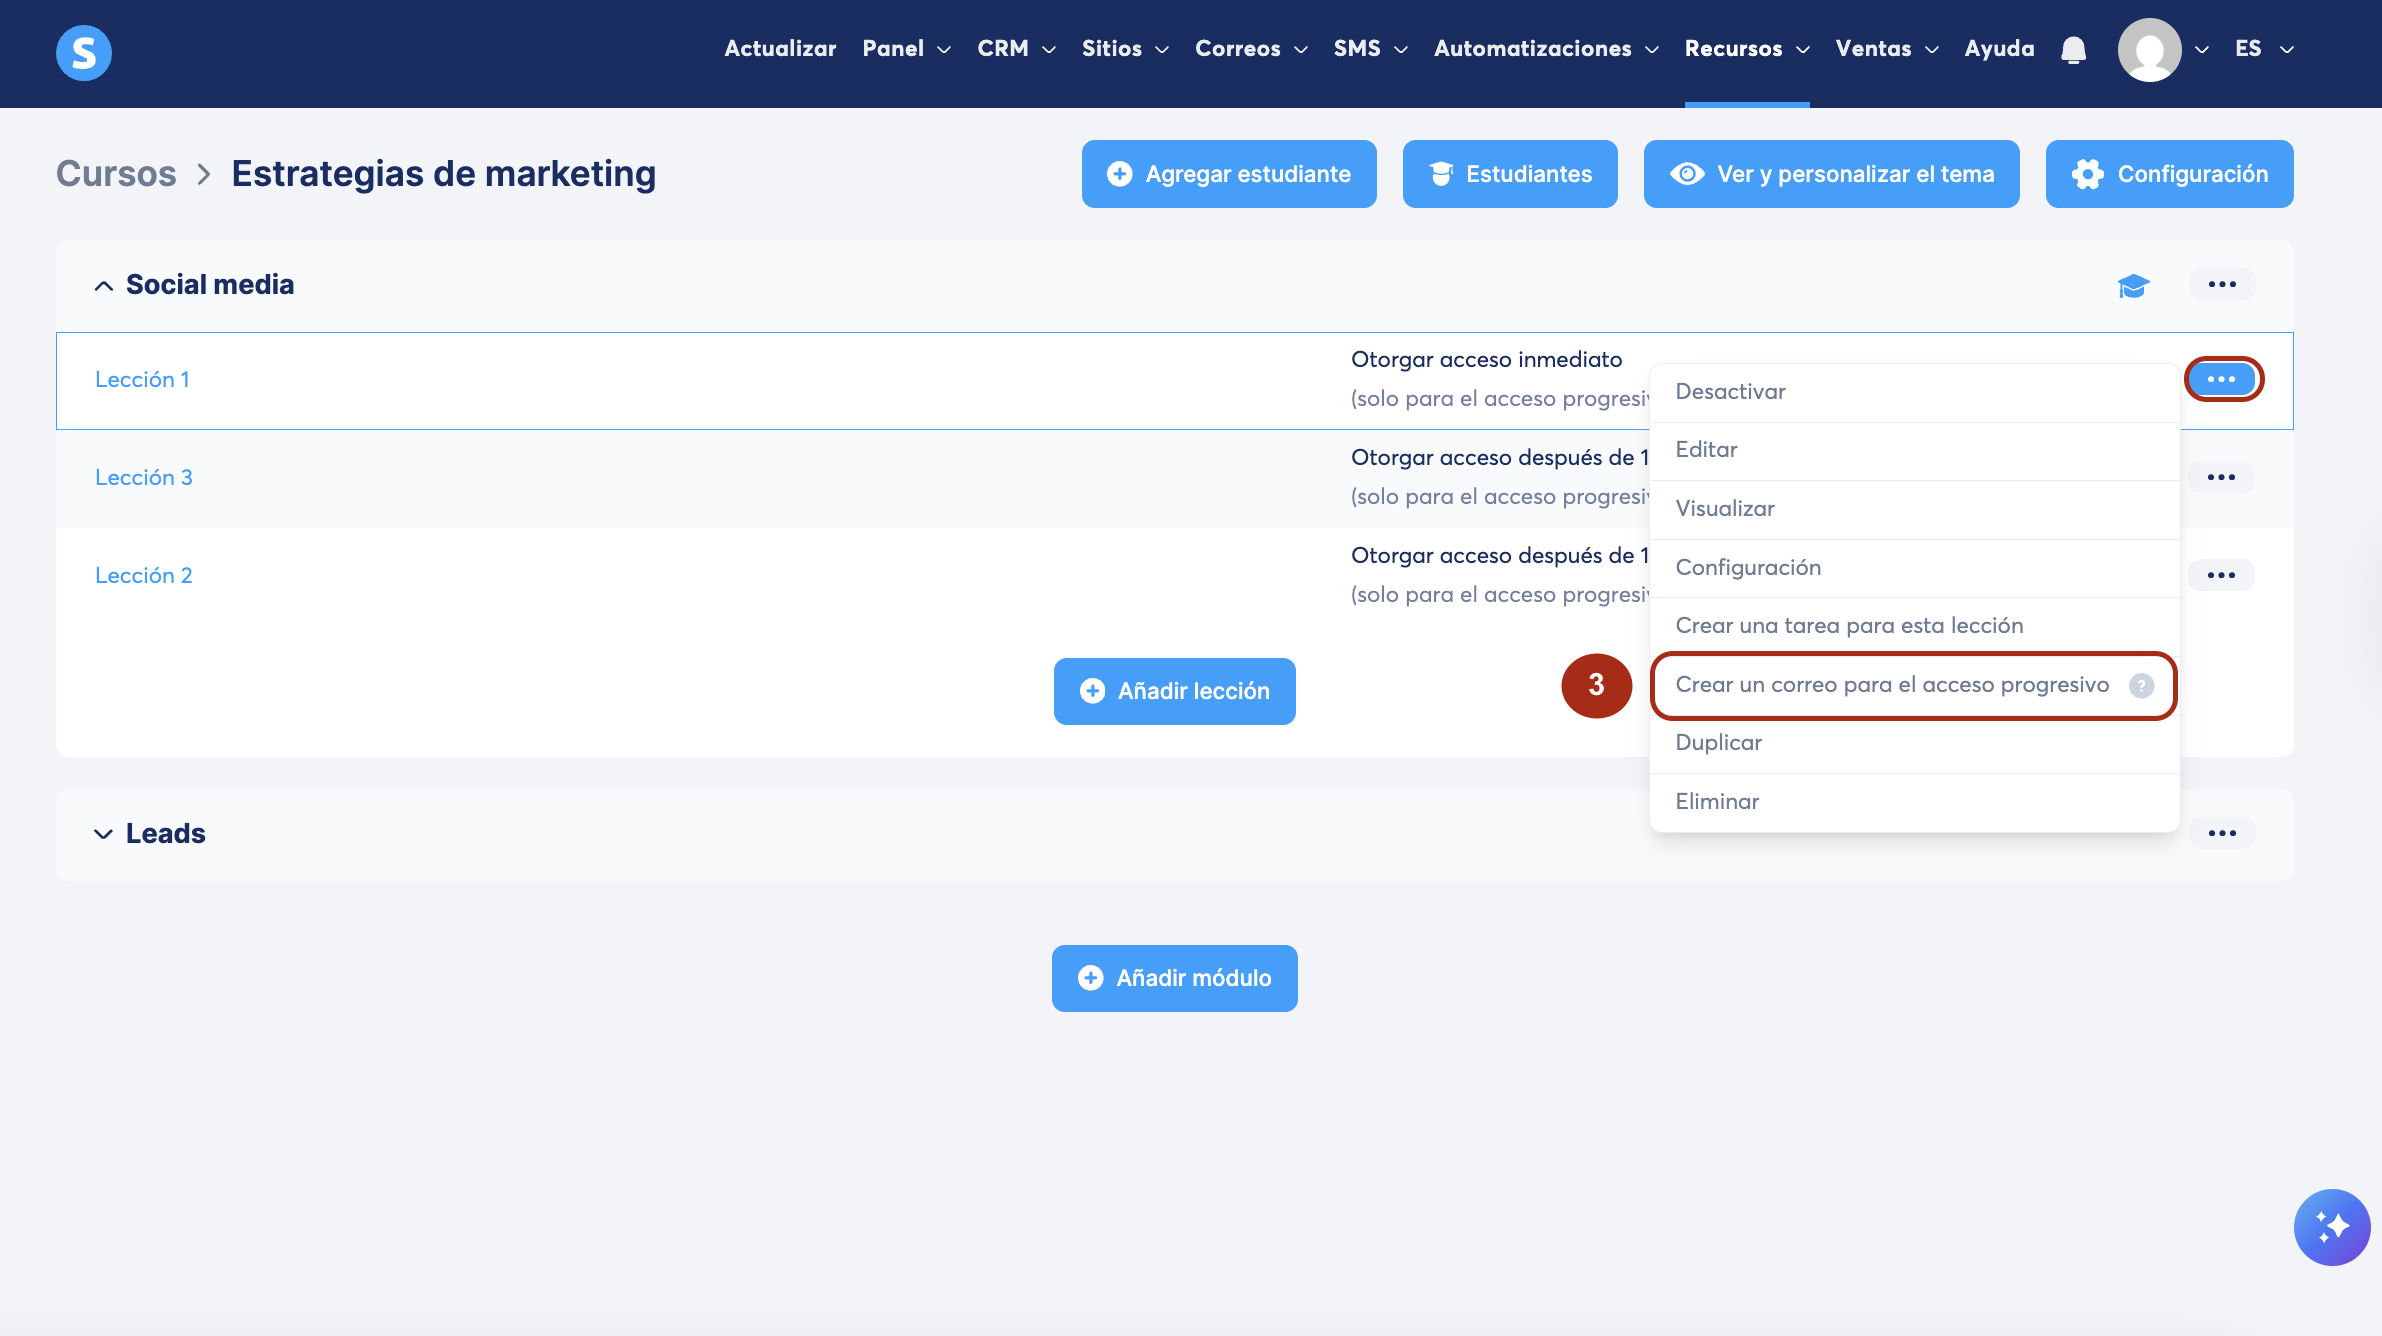Open Leads module three-dots menu
Screen dimensions: 2382x1336
pos(2222,833)
